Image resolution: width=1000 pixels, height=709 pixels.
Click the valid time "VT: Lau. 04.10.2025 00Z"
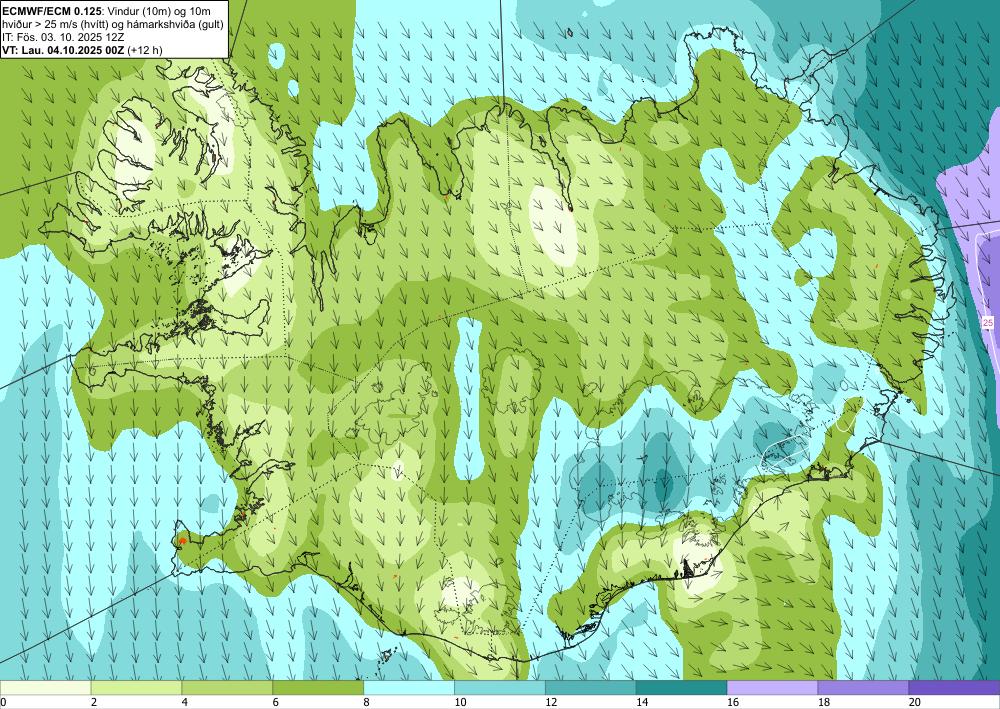pos(64,50)
